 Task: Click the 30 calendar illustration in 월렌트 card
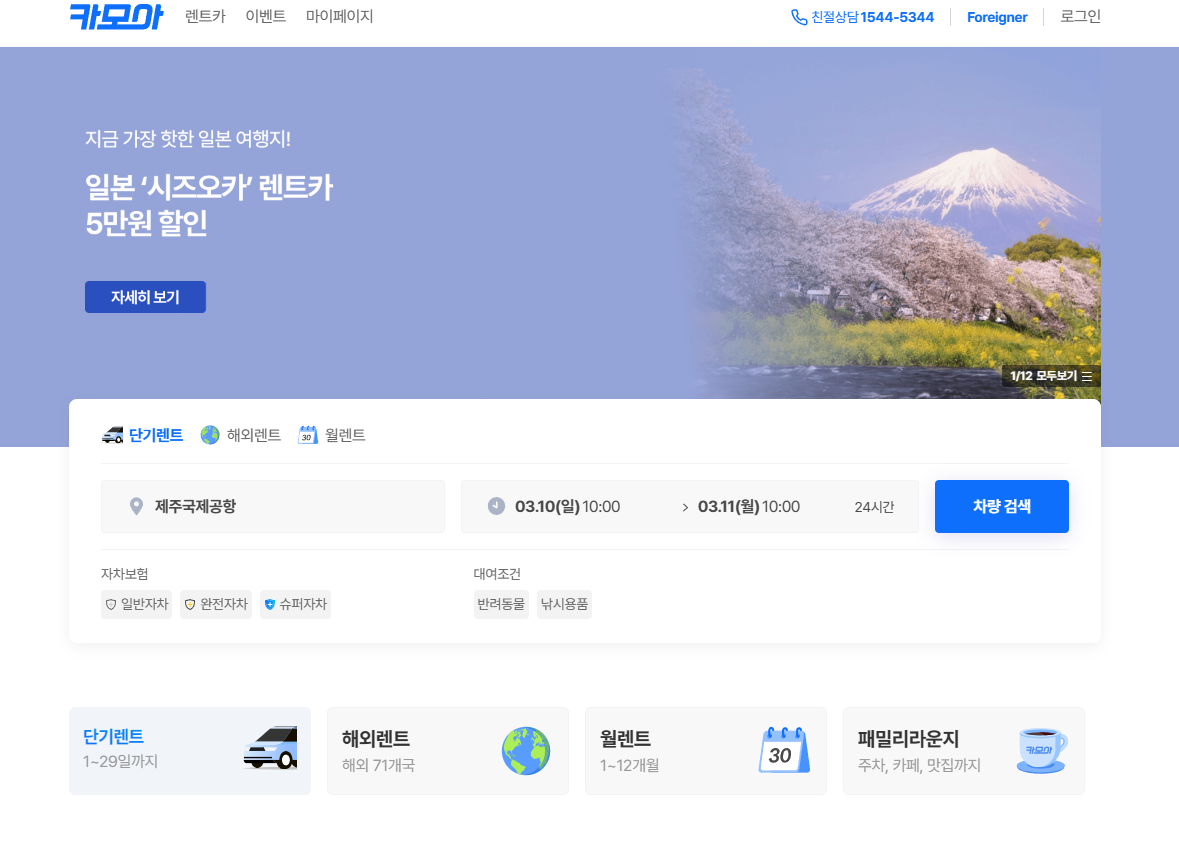point(784,750)
